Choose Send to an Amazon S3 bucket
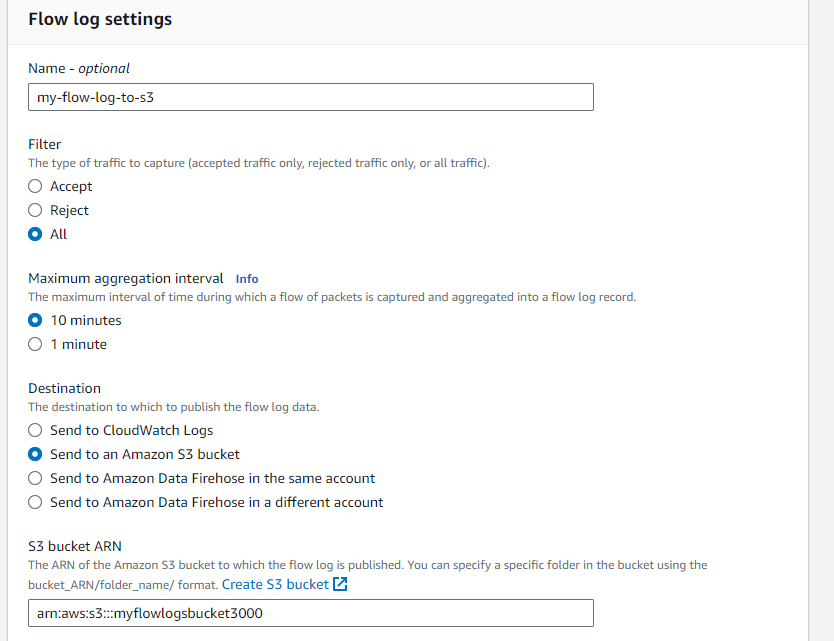 36,454
